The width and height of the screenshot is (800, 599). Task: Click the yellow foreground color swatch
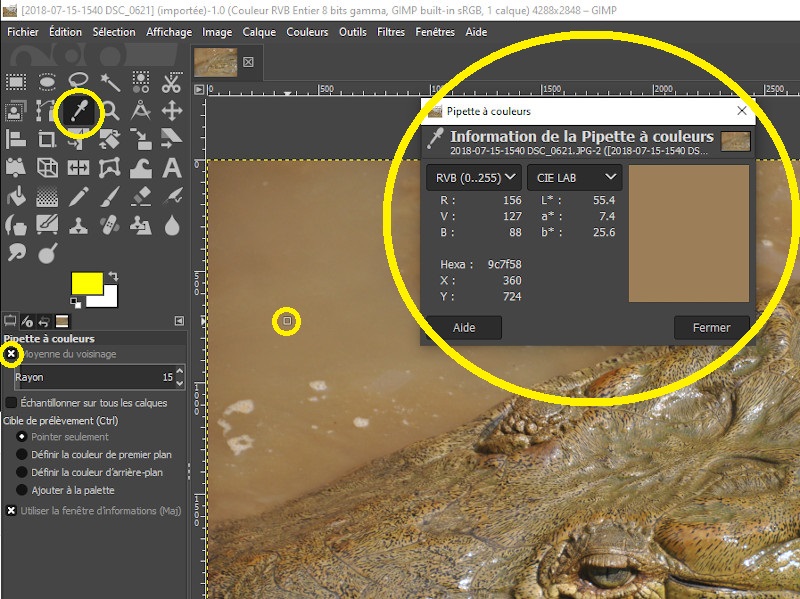[87, 284]
